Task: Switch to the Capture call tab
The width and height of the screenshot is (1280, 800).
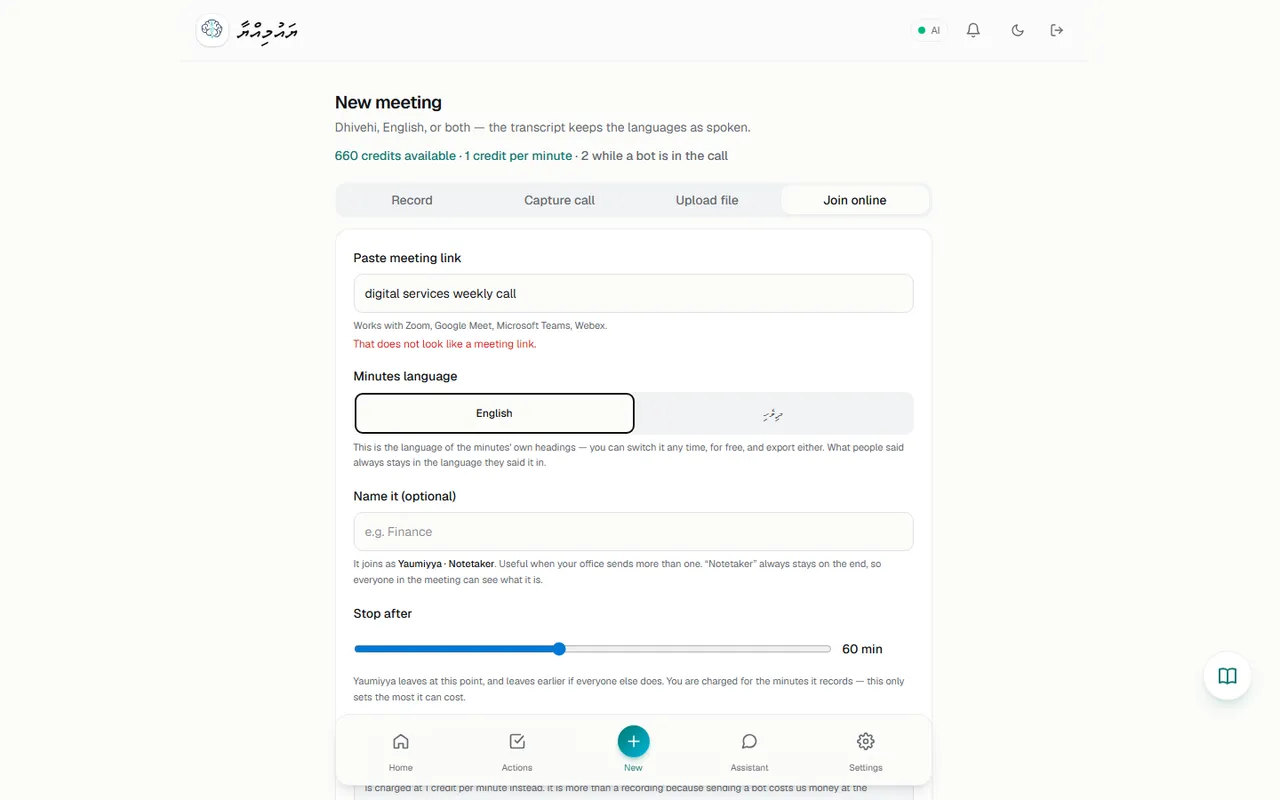Action: [x=559, y=200]
